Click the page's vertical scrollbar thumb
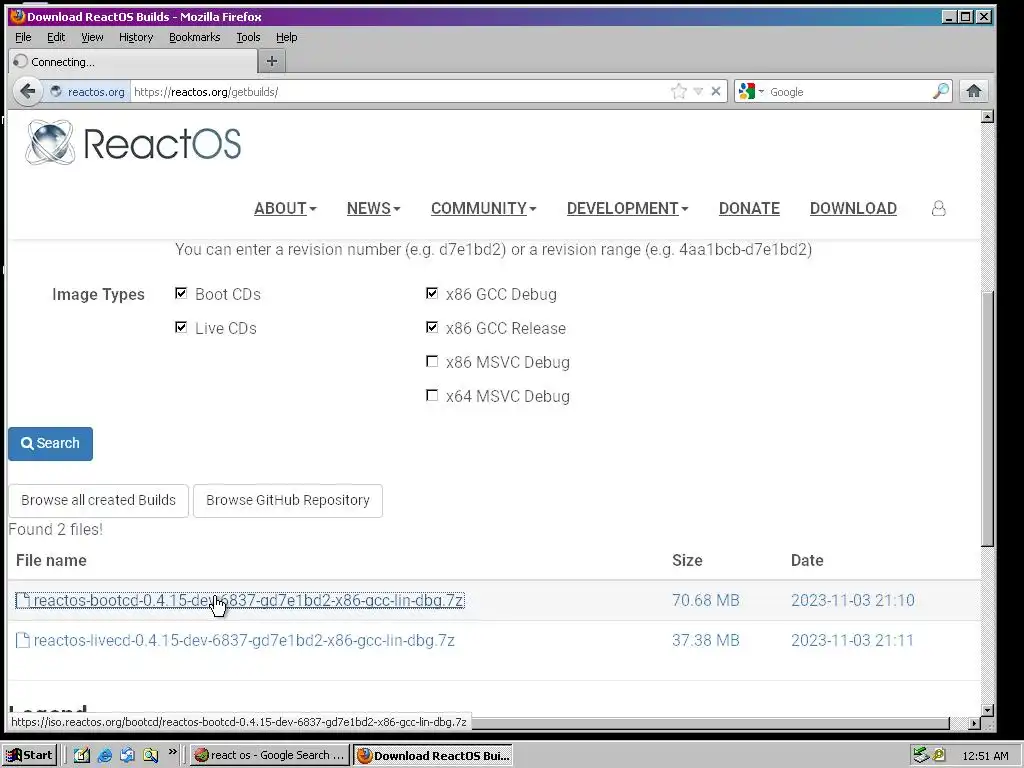This screenshot has width=1024, height=768. pos(987,418)
